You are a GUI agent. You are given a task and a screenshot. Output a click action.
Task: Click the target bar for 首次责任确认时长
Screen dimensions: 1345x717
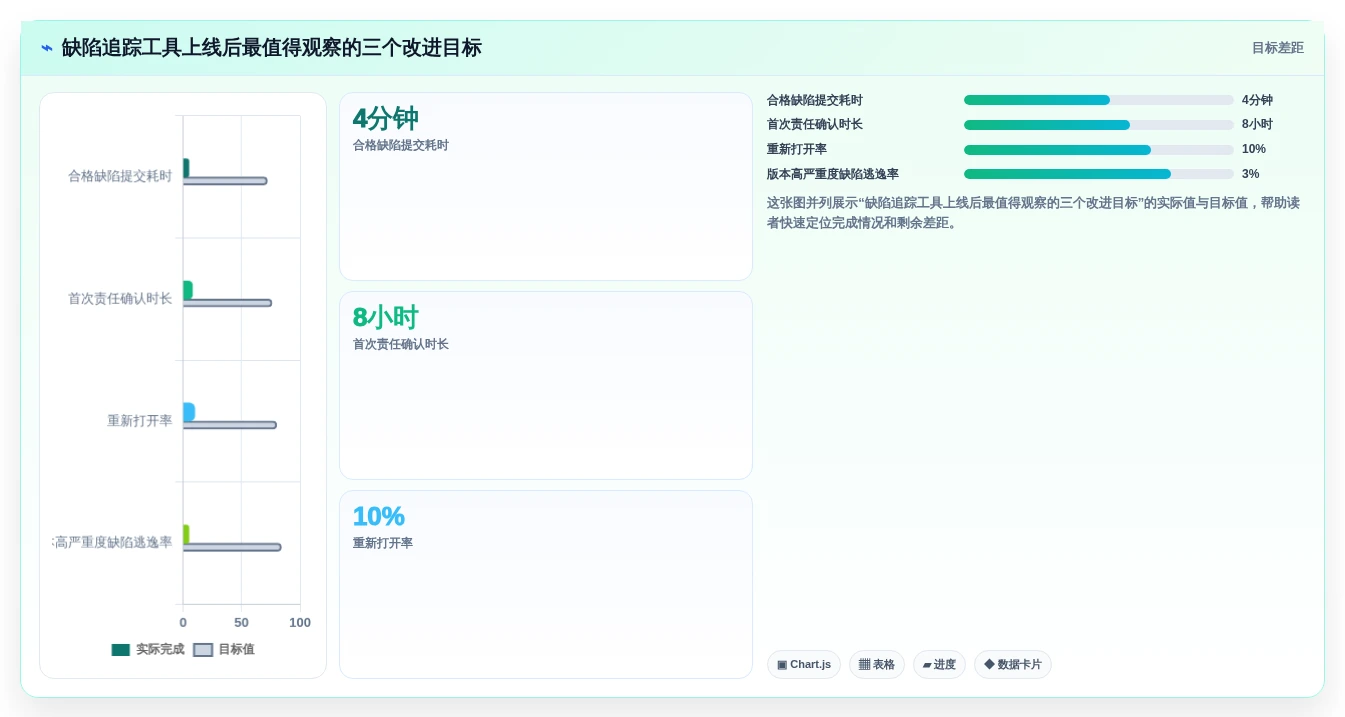tap(227, 303)
